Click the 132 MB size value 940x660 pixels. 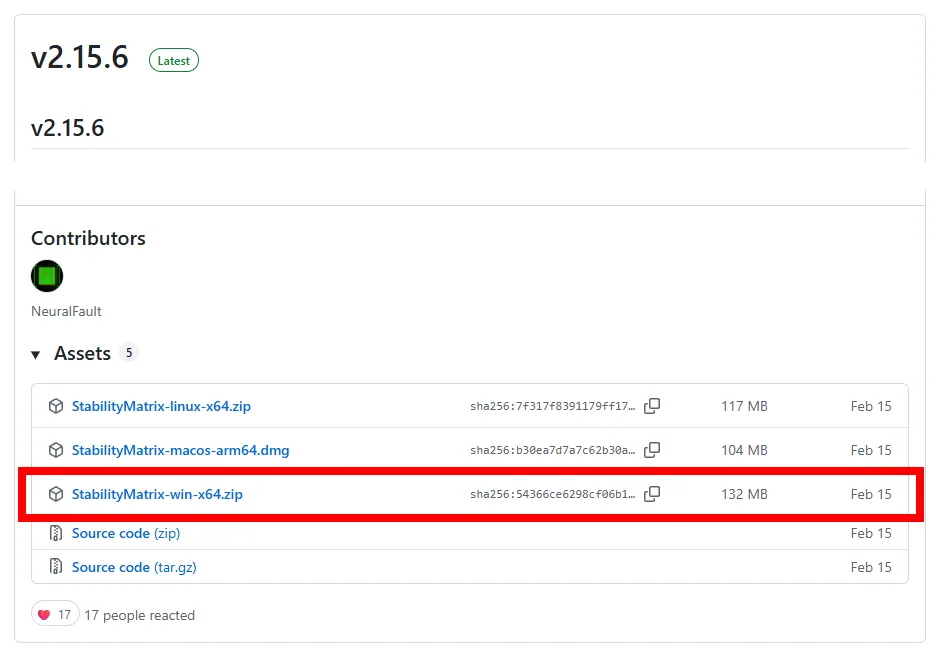point(744,494)
